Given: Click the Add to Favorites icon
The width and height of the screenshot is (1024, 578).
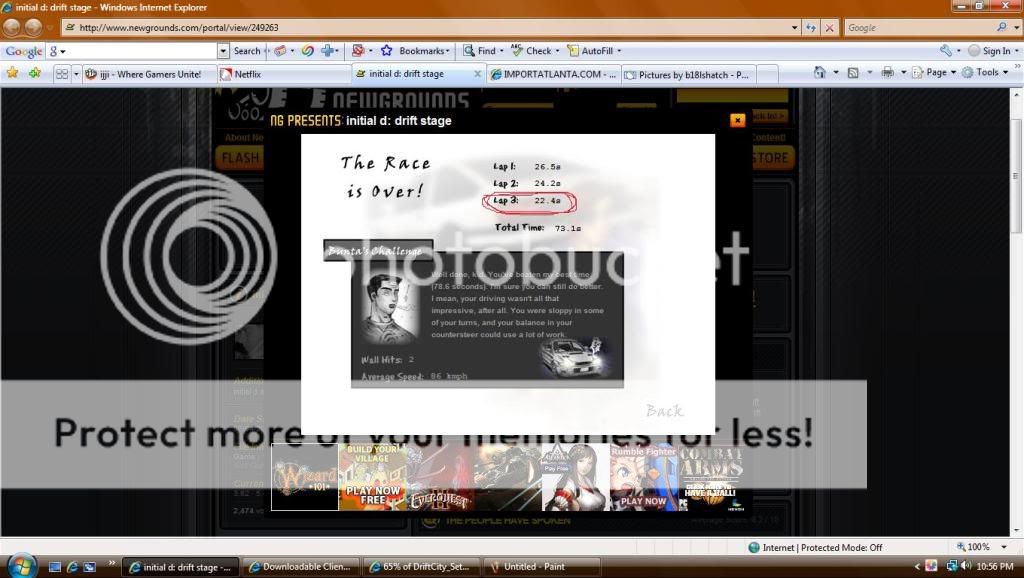Looking at the screenshot, I should 35,73.
